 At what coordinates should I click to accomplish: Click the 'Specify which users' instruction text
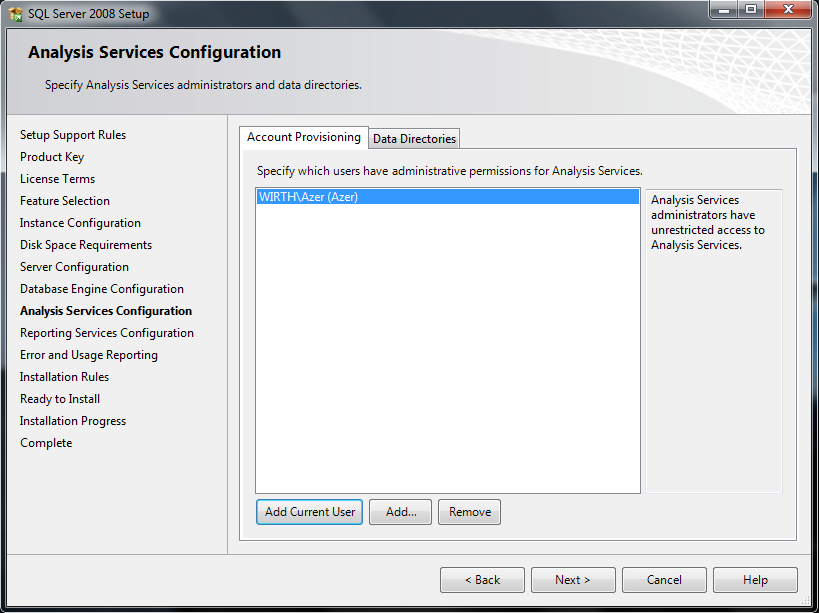pos(450,171)
